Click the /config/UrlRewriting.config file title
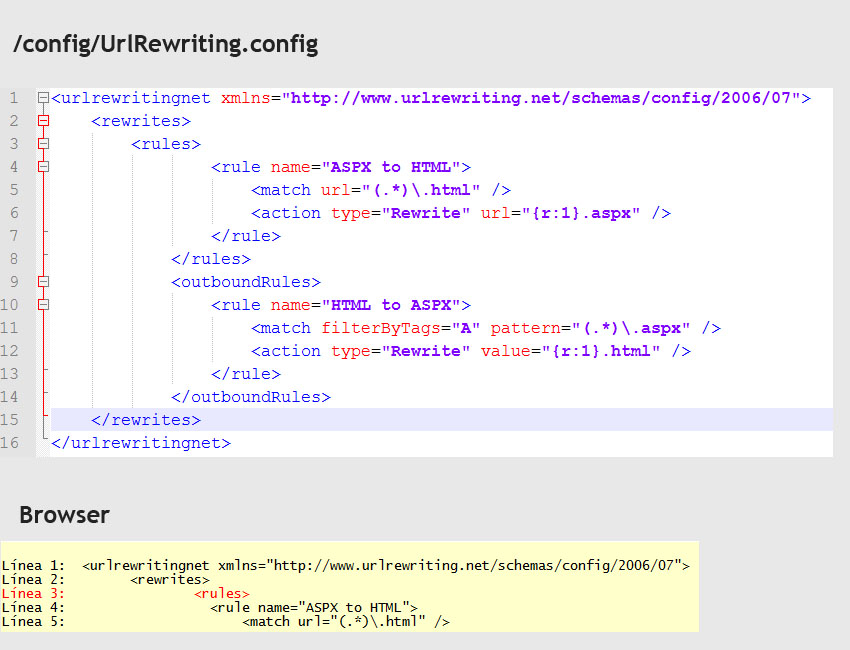Screen dimensions: 850x650 [166, 44]
